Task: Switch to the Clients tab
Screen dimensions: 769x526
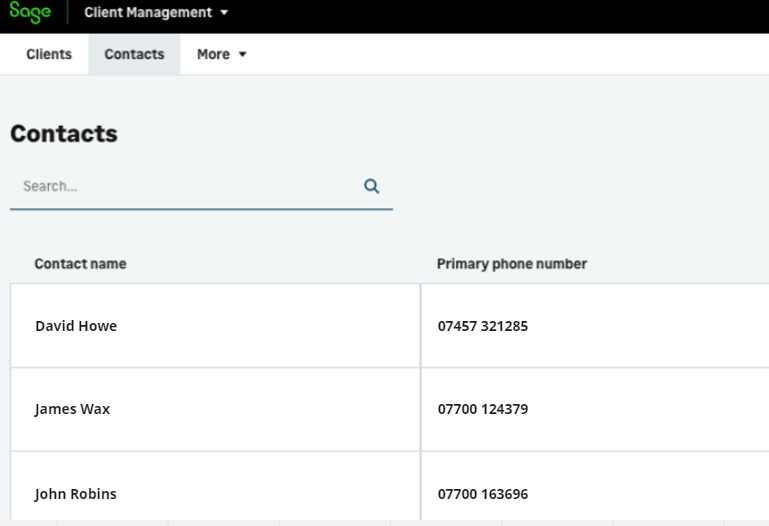Action: 49,54
